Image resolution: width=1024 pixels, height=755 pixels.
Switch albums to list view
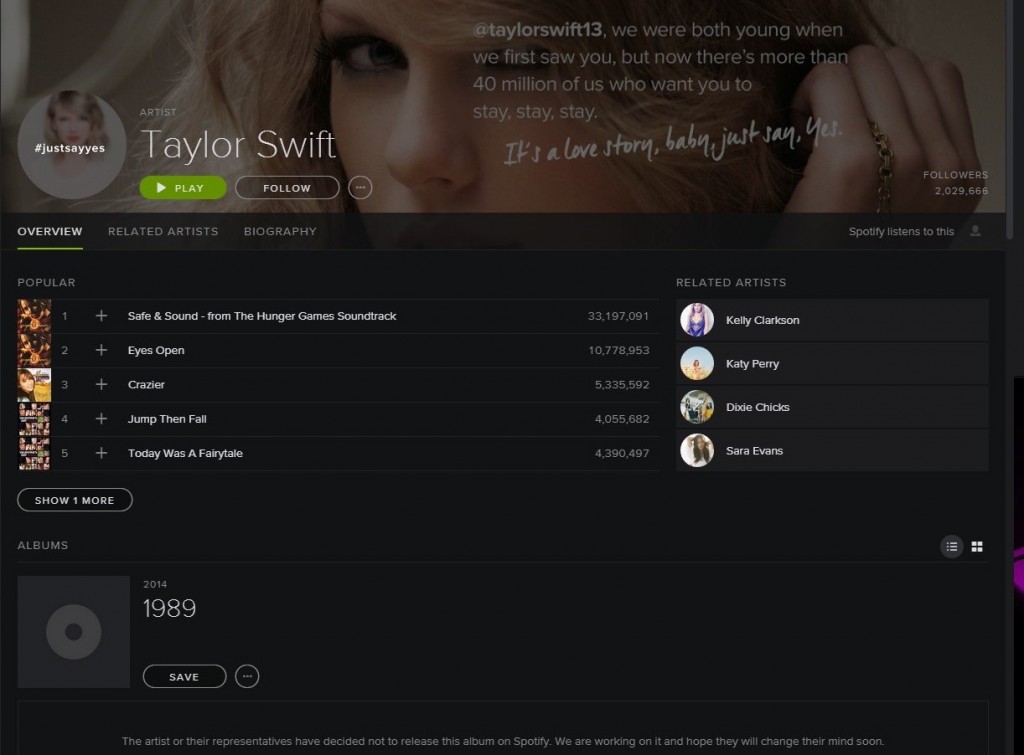coord(952,546)
